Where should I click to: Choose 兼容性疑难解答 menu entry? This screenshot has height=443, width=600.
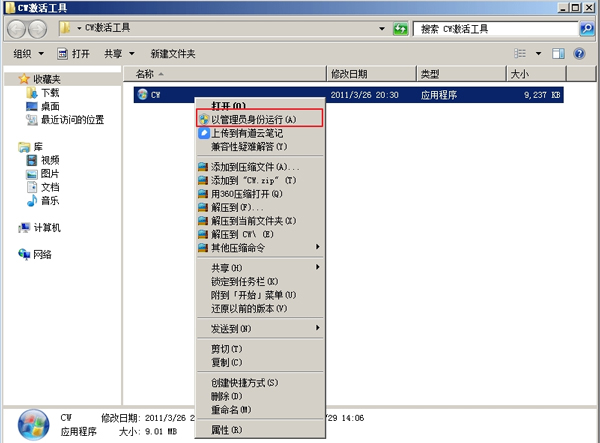(260, 147)
